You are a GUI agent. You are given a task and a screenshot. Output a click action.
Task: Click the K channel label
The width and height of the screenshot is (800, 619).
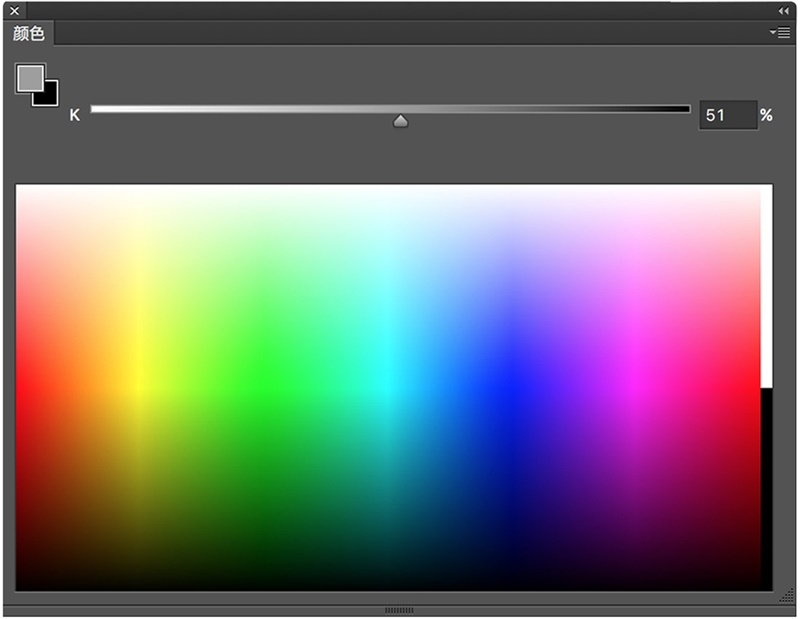pos(75,115)
